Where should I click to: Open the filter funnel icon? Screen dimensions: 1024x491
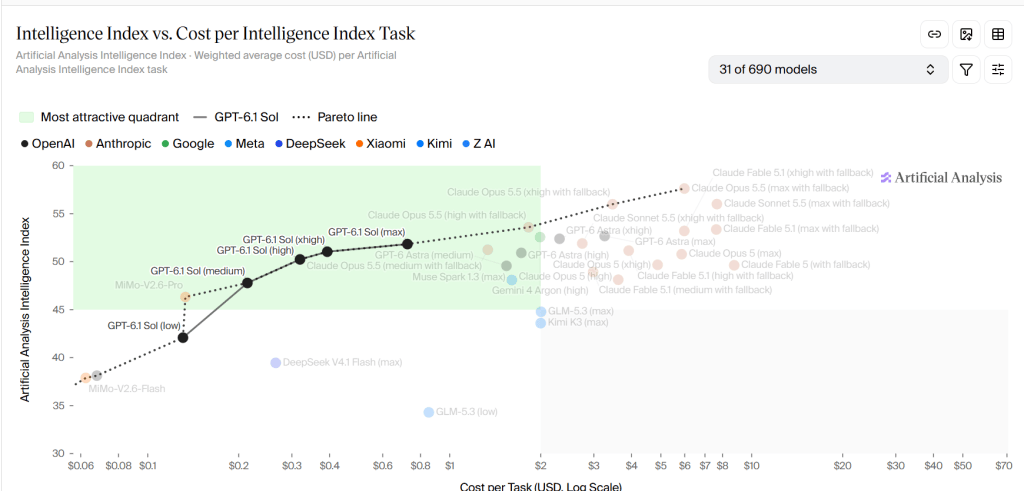(x=967, y=70)
